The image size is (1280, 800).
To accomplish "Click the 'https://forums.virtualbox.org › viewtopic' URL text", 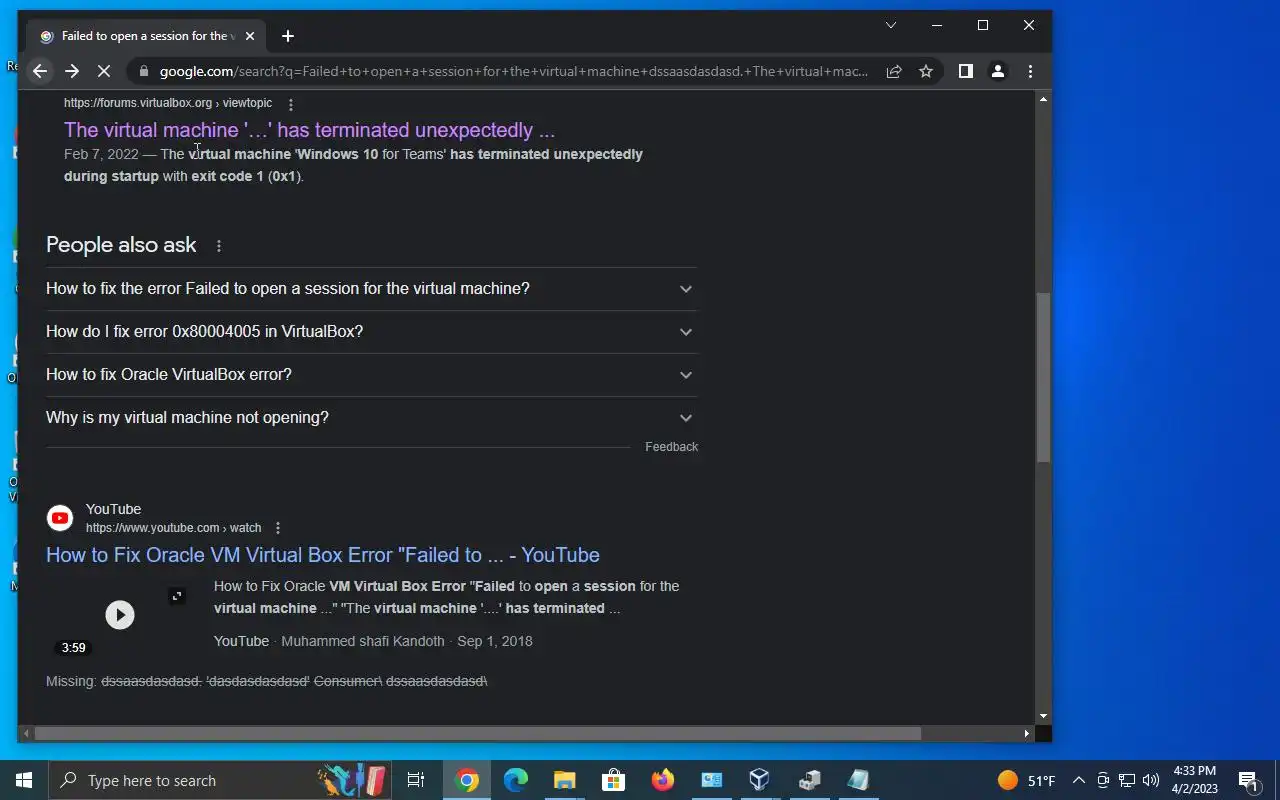I will [168, 103].
